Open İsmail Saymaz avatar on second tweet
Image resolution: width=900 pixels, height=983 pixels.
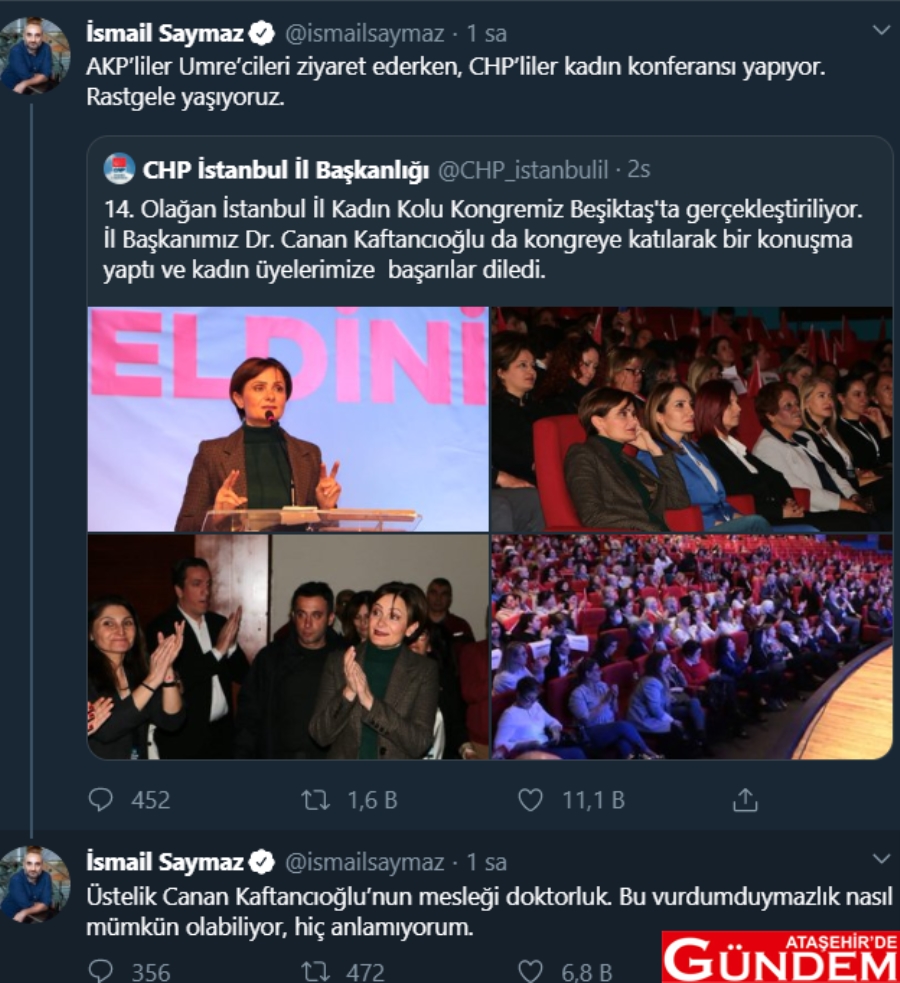click(35, 884)
